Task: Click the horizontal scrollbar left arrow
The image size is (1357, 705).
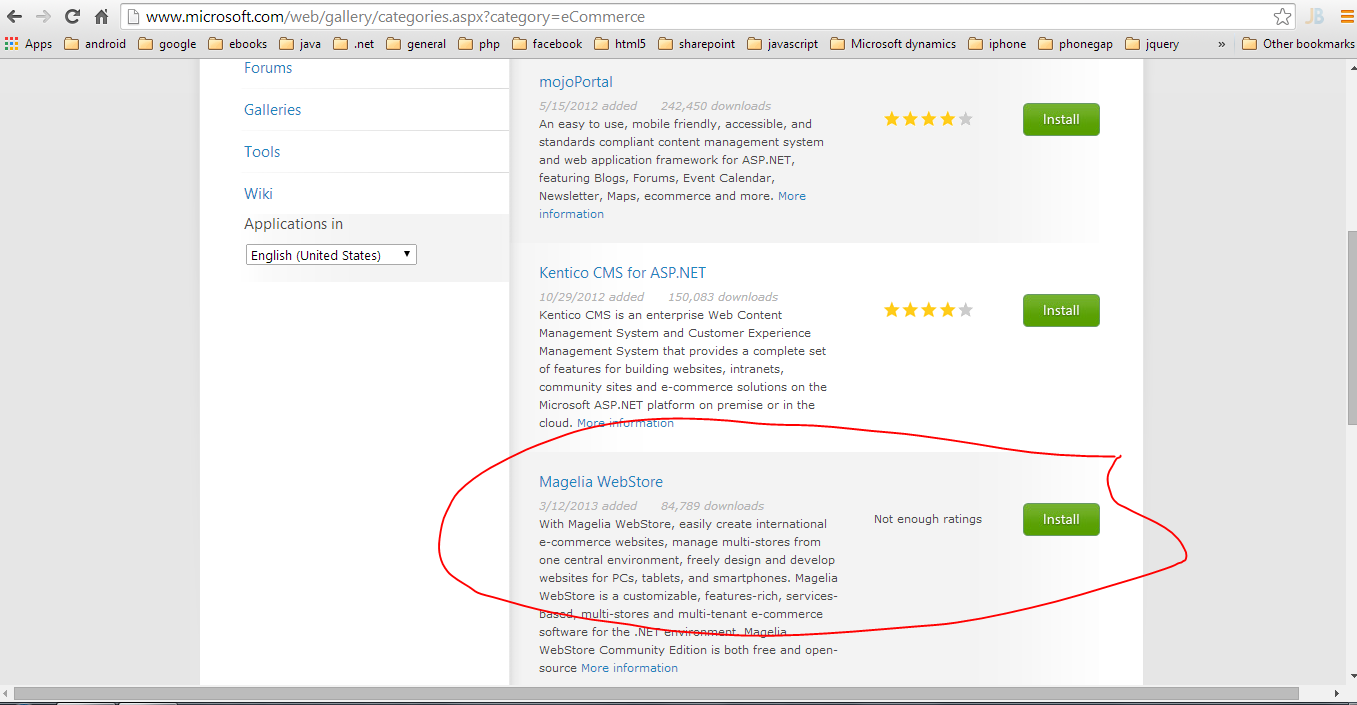Action: pyautogui.click(x=6, y=693)
